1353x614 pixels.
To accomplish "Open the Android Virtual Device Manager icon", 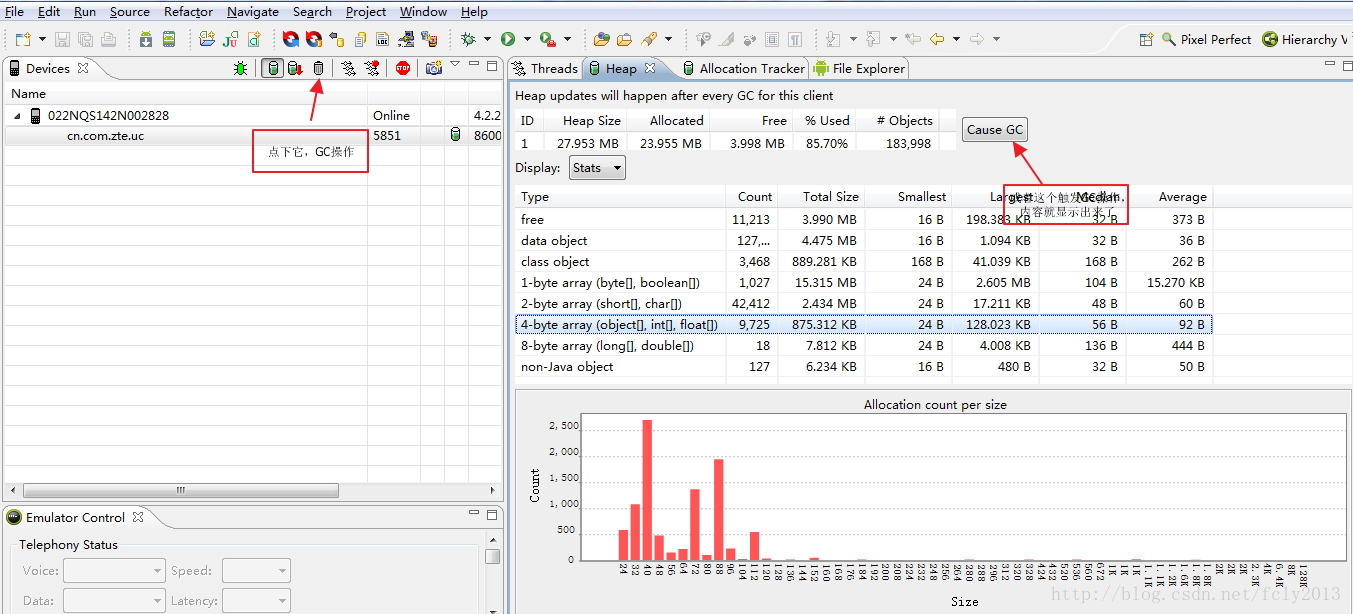I will pyautogui.click(x=169, y=40).
